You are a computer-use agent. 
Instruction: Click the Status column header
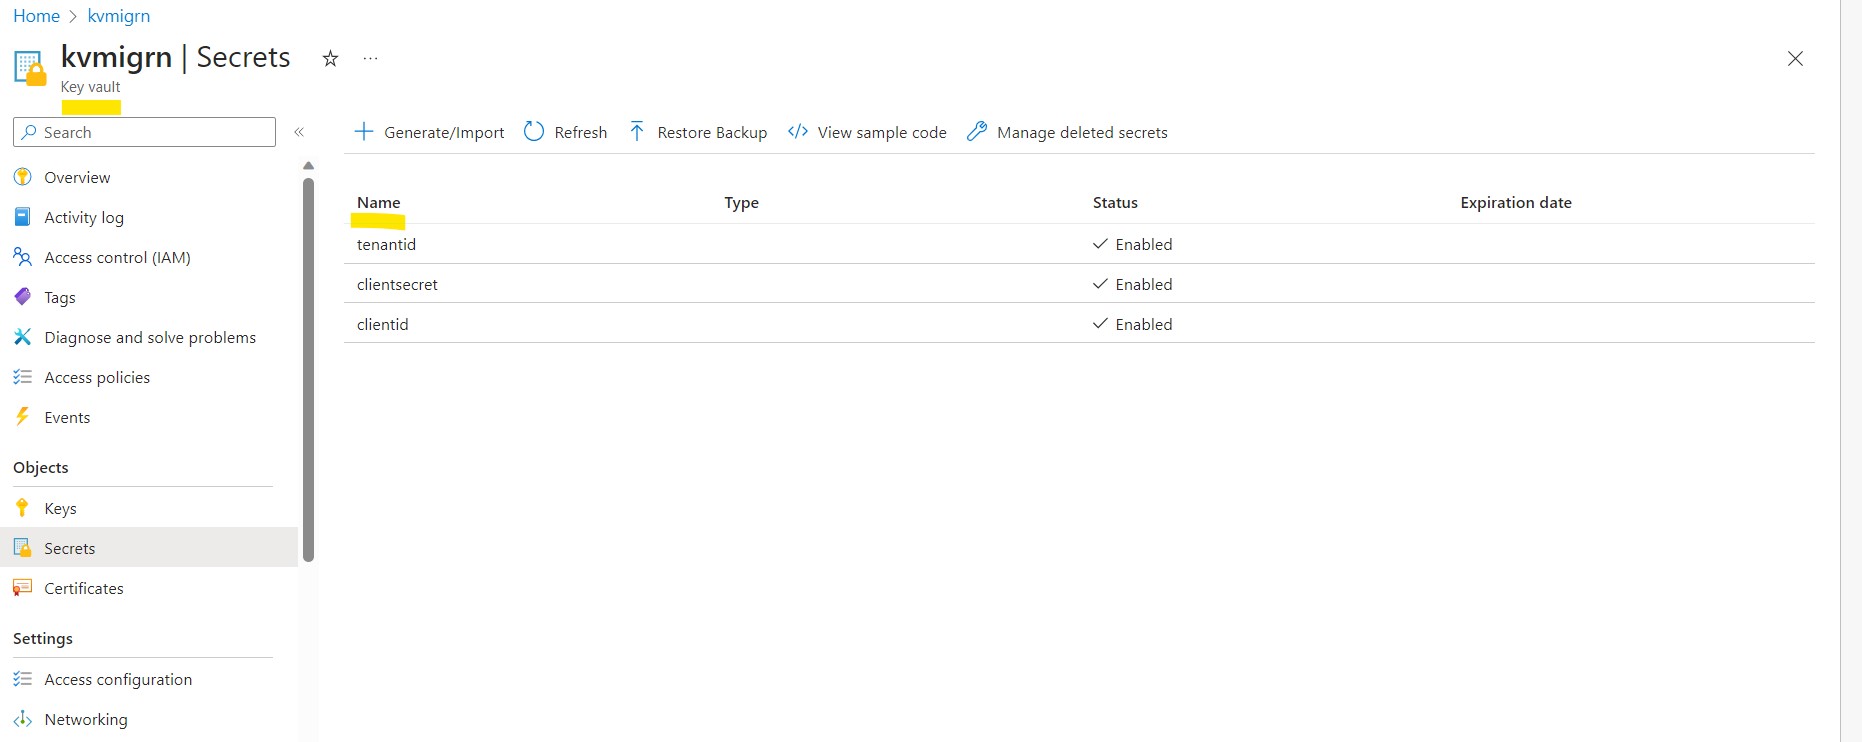coord(1115,202)
